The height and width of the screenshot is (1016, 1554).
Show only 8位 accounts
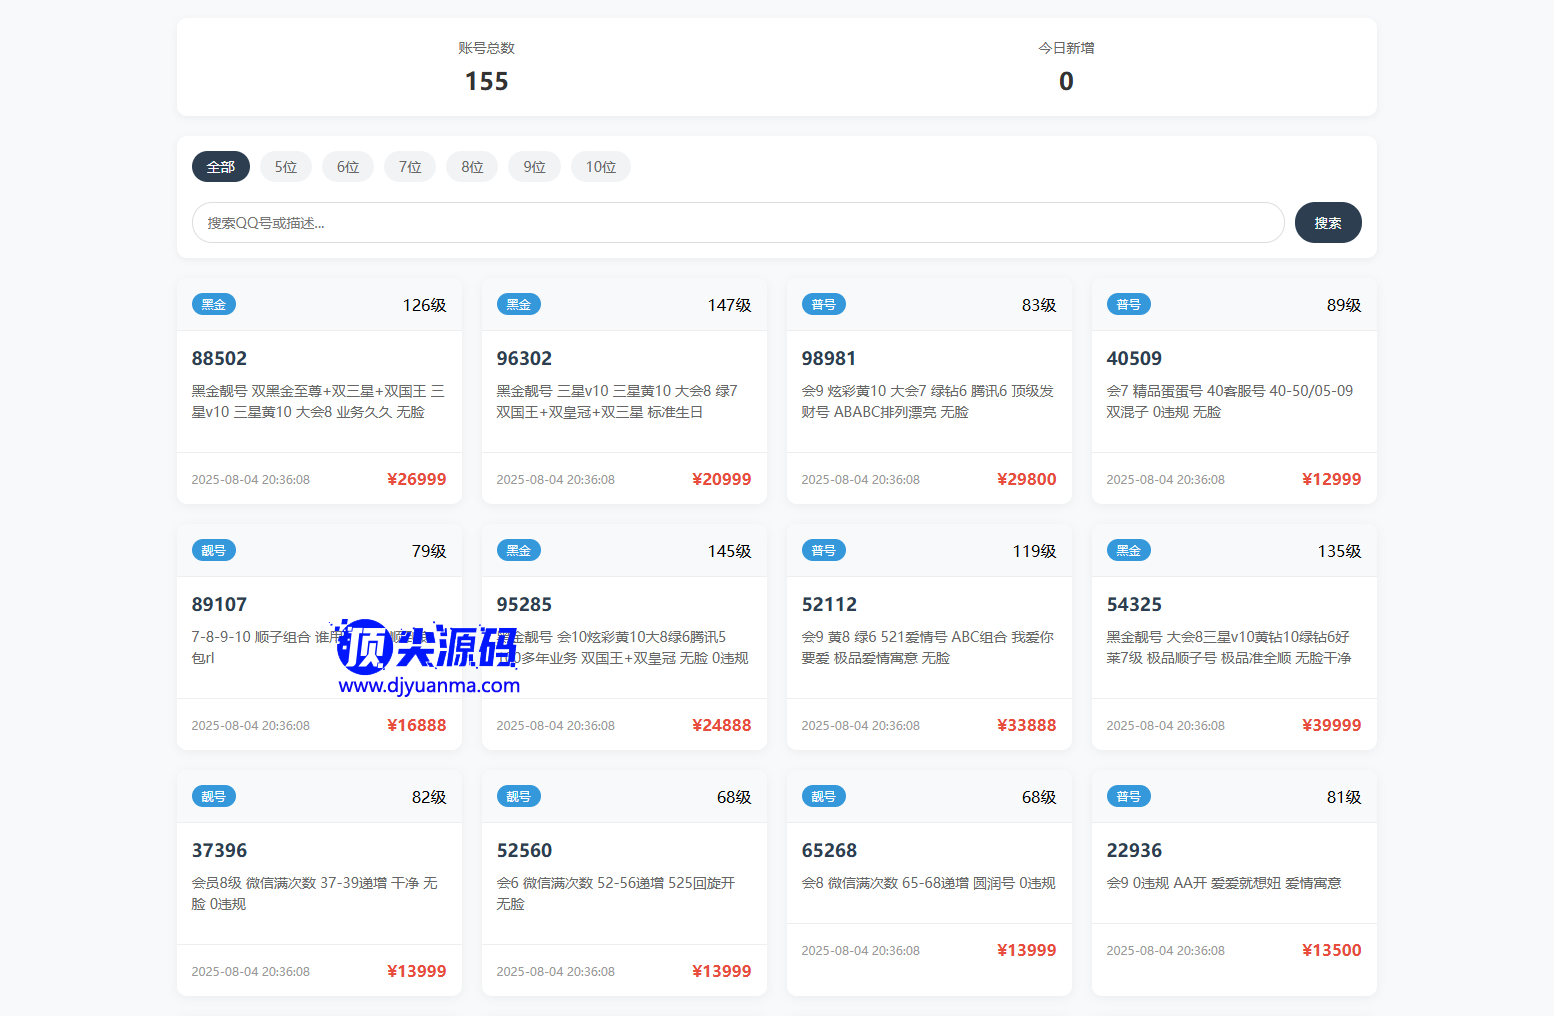[x=472, y=167]
